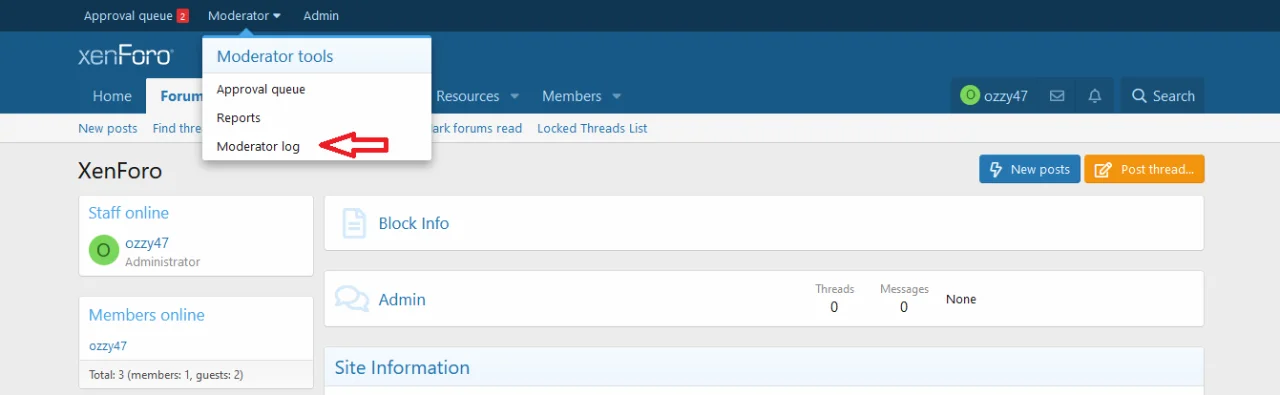Viewport: 1280px width, 395px height.
Task: Open the Resources navigation tab
Action: 468,96
